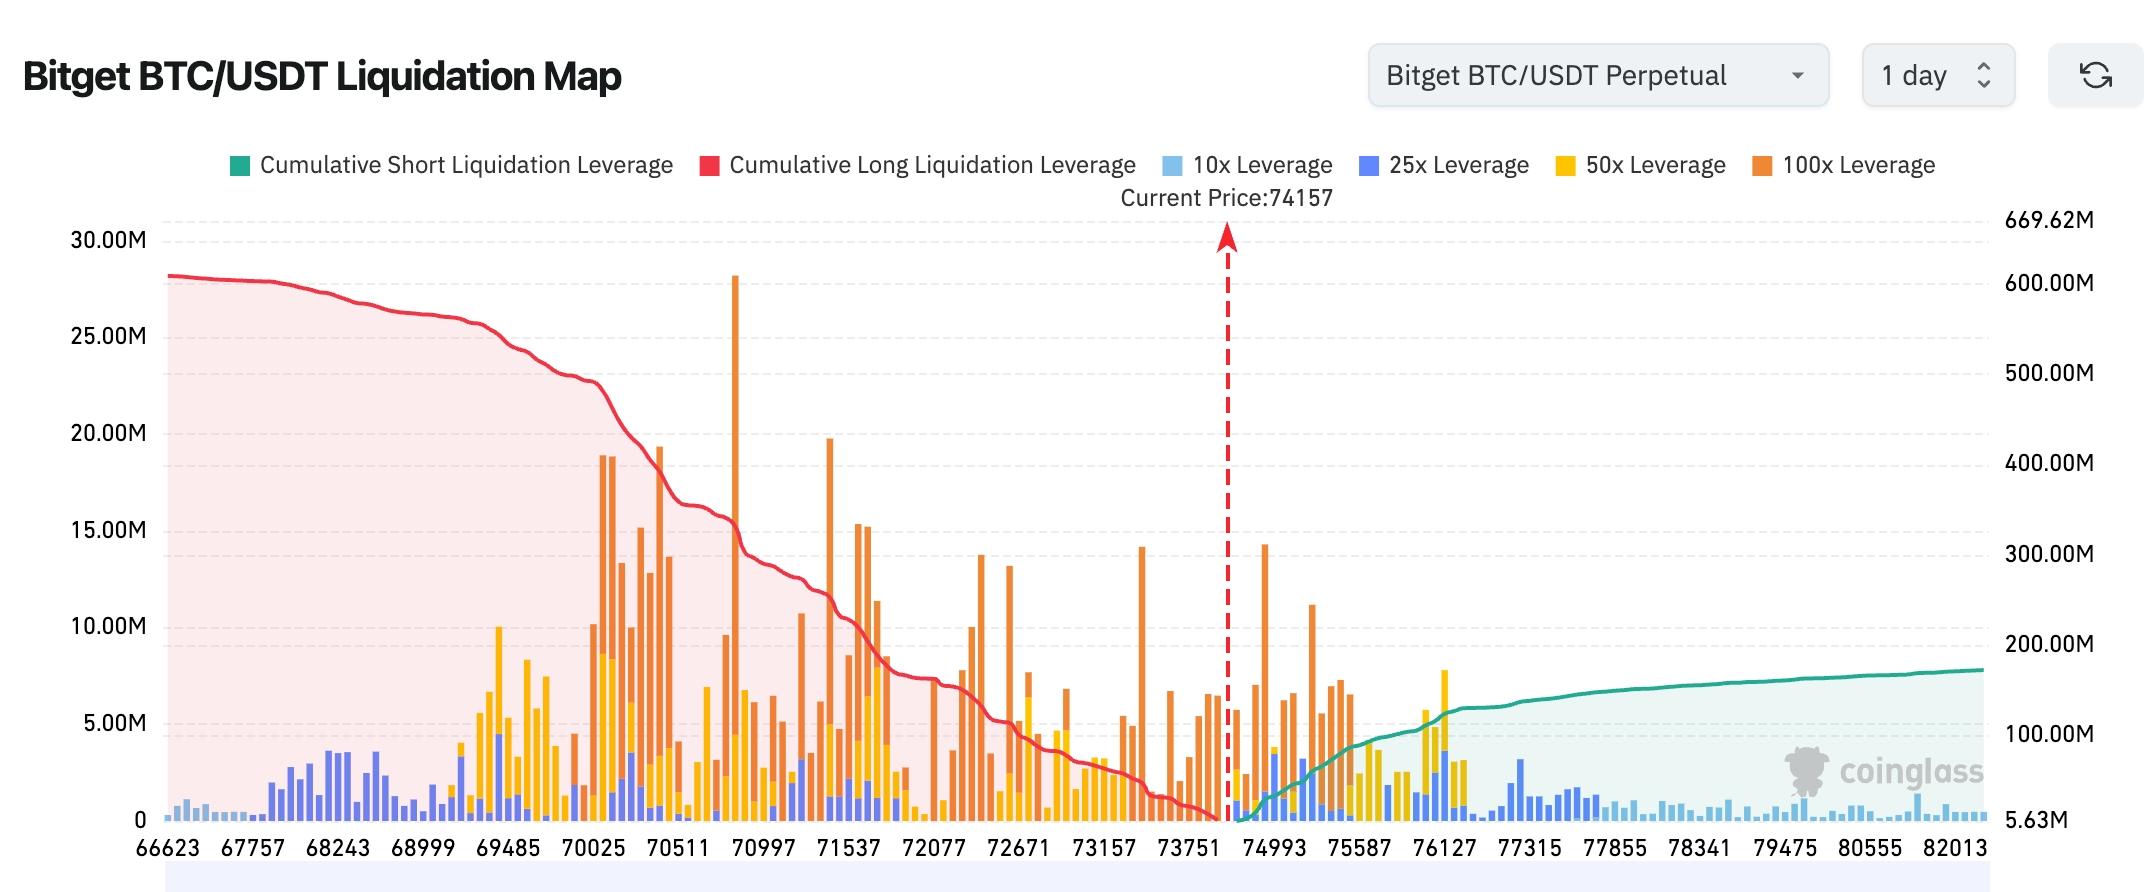Image resolution: width=2150 pixels, height=892 pixels.
Task: Click the orange 100x legend color square
Action: [1762, 166]
